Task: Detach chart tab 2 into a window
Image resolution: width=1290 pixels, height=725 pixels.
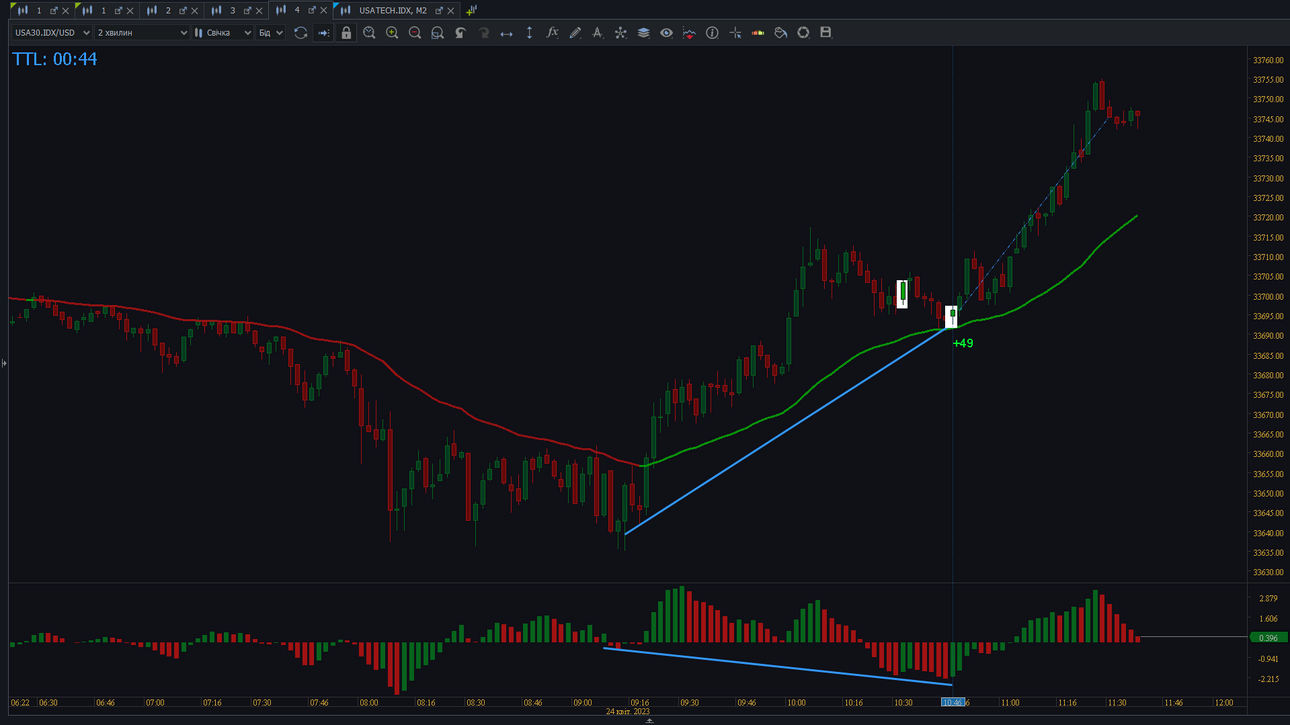Action: click(x=183, y=11)
